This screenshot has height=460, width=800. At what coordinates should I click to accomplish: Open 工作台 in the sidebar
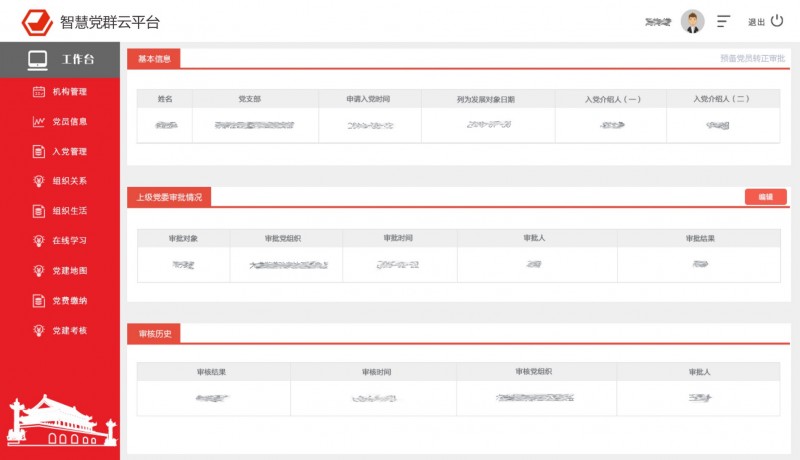(60, 60)
